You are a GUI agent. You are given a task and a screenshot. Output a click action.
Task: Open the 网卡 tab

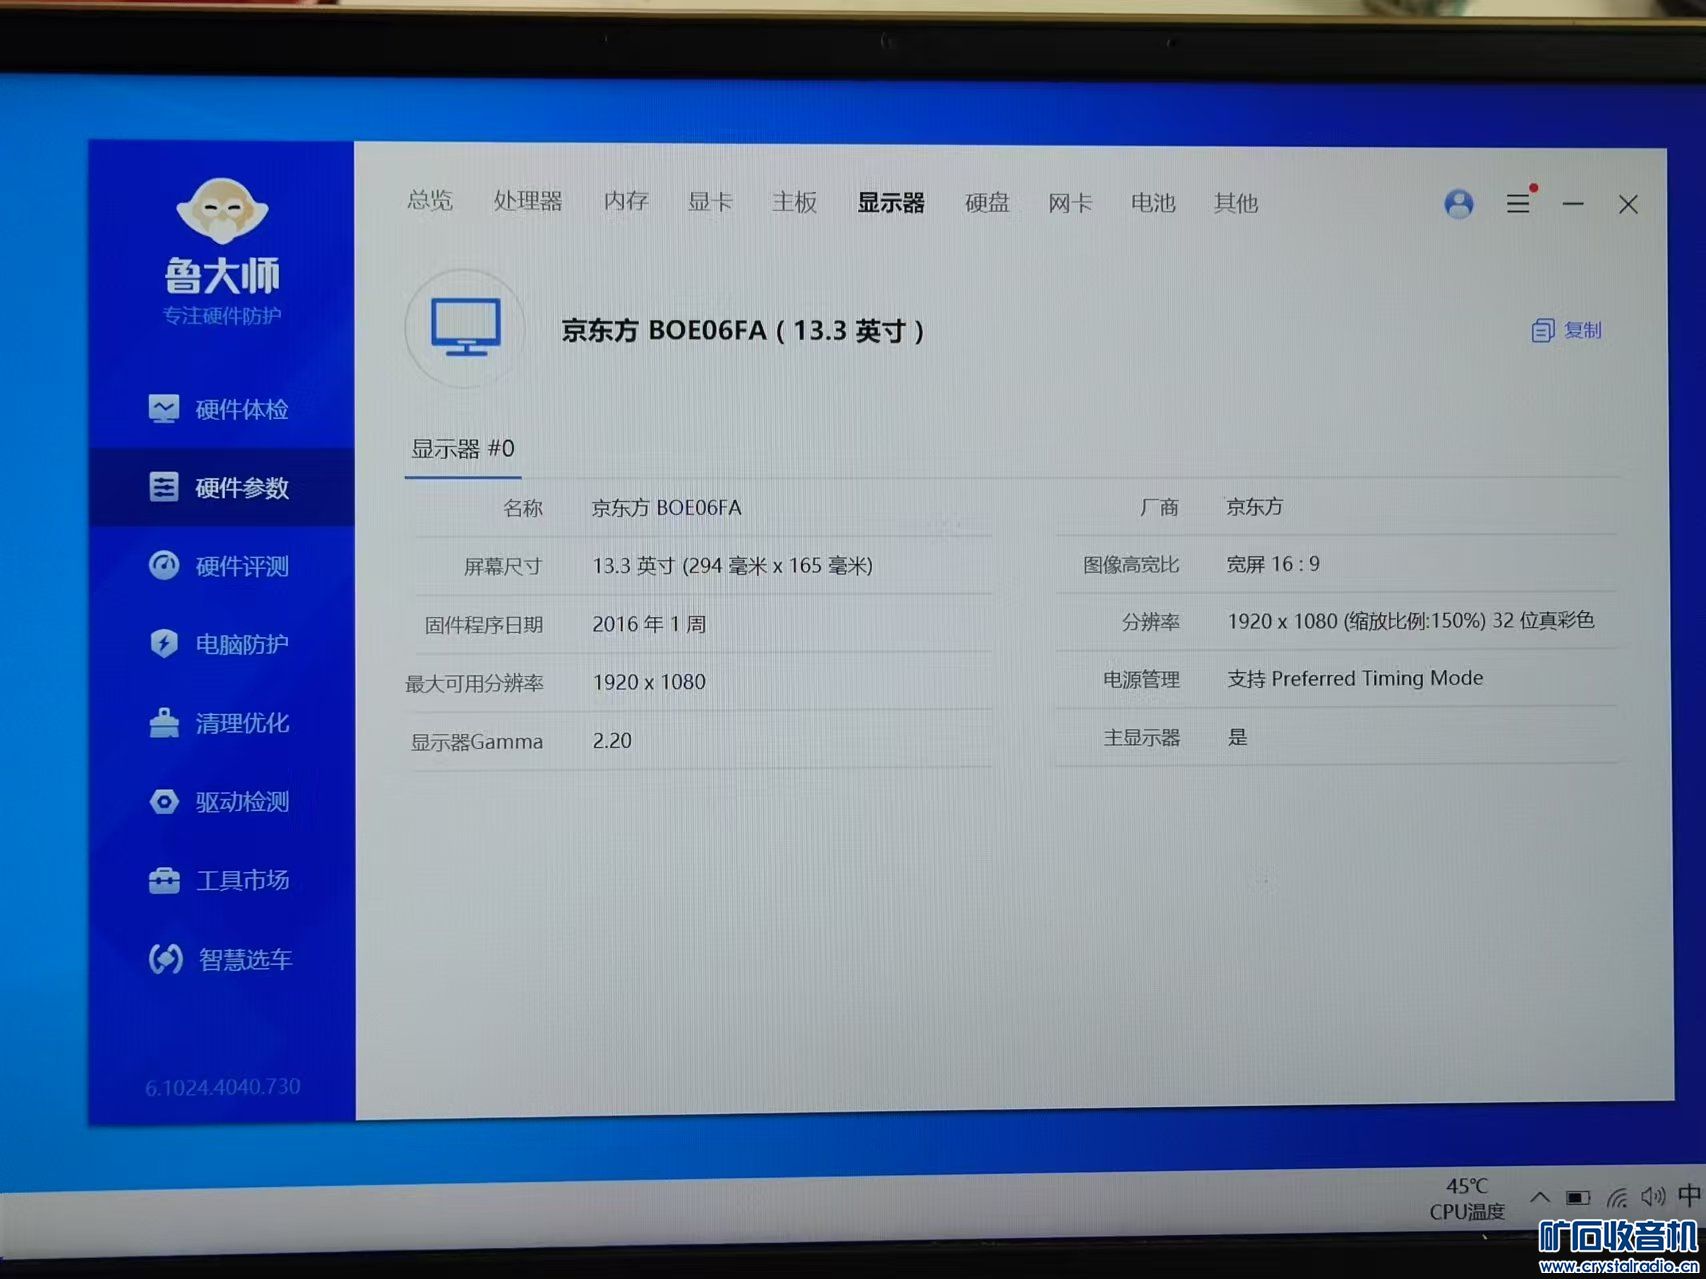coord(1070,204)
